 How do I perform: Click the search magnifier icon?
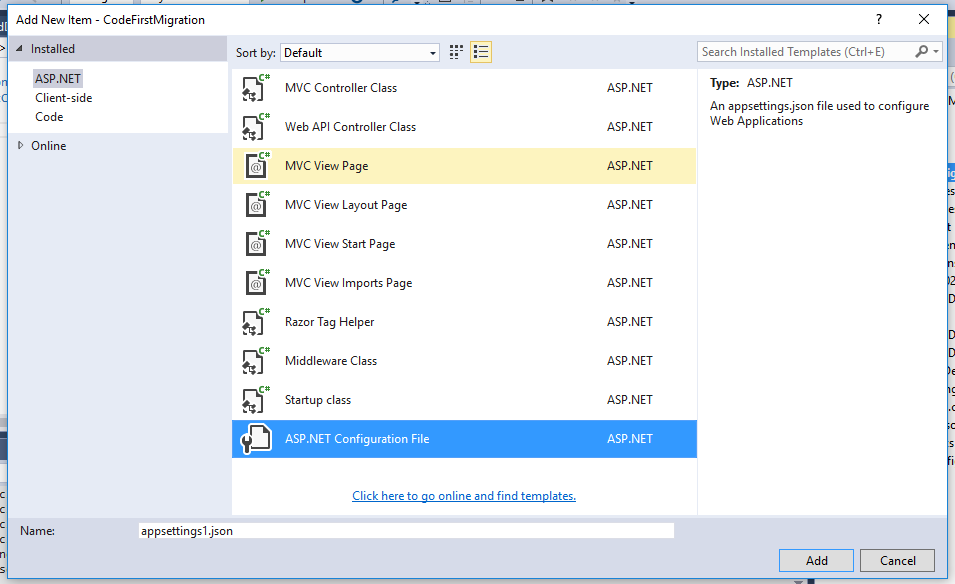[x=922, y=52]
